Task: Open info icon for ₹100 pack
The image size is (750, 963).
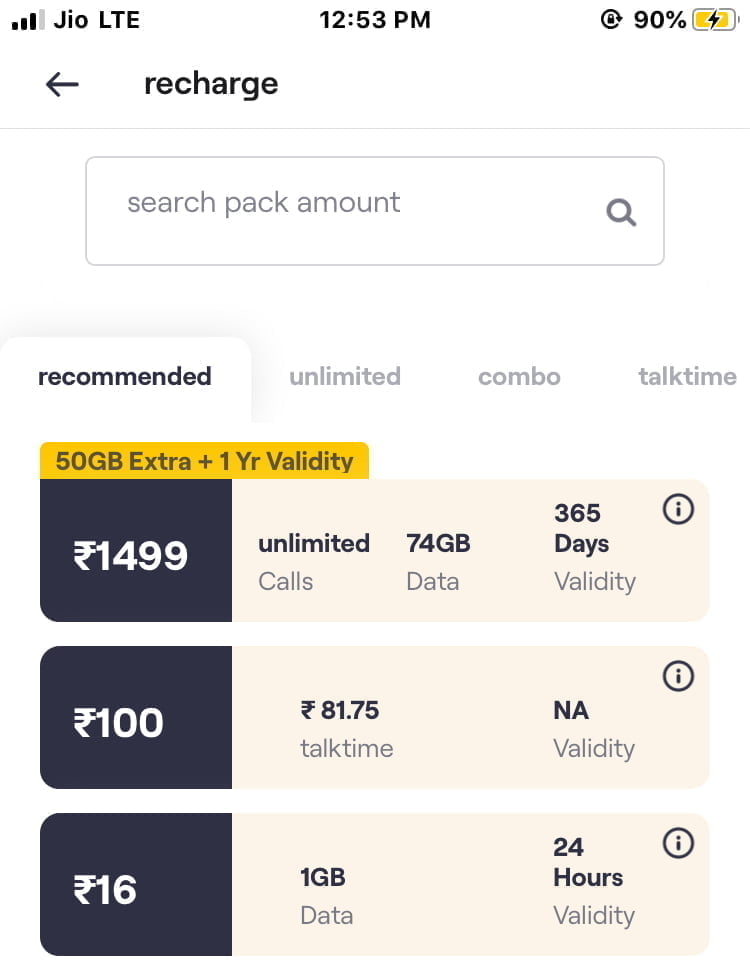Action: (x=678, y=676)
